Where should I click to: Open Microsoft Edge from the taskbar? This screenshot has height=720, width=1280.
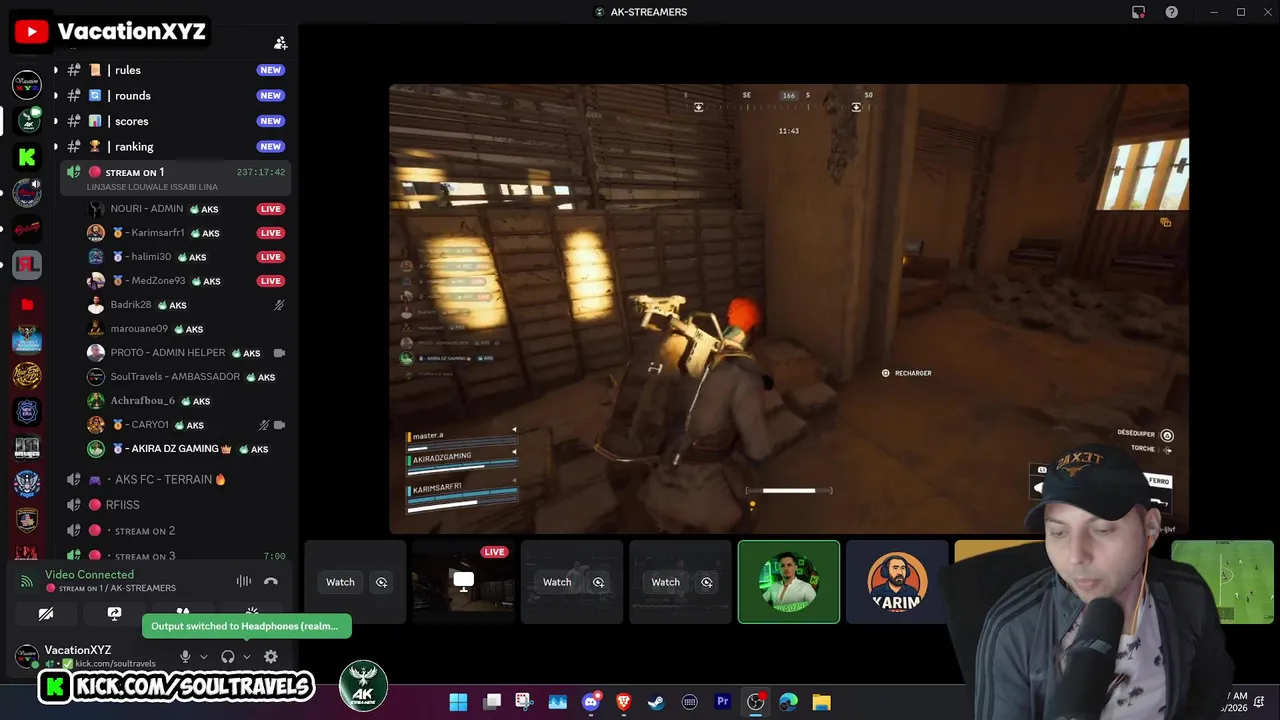788,702
